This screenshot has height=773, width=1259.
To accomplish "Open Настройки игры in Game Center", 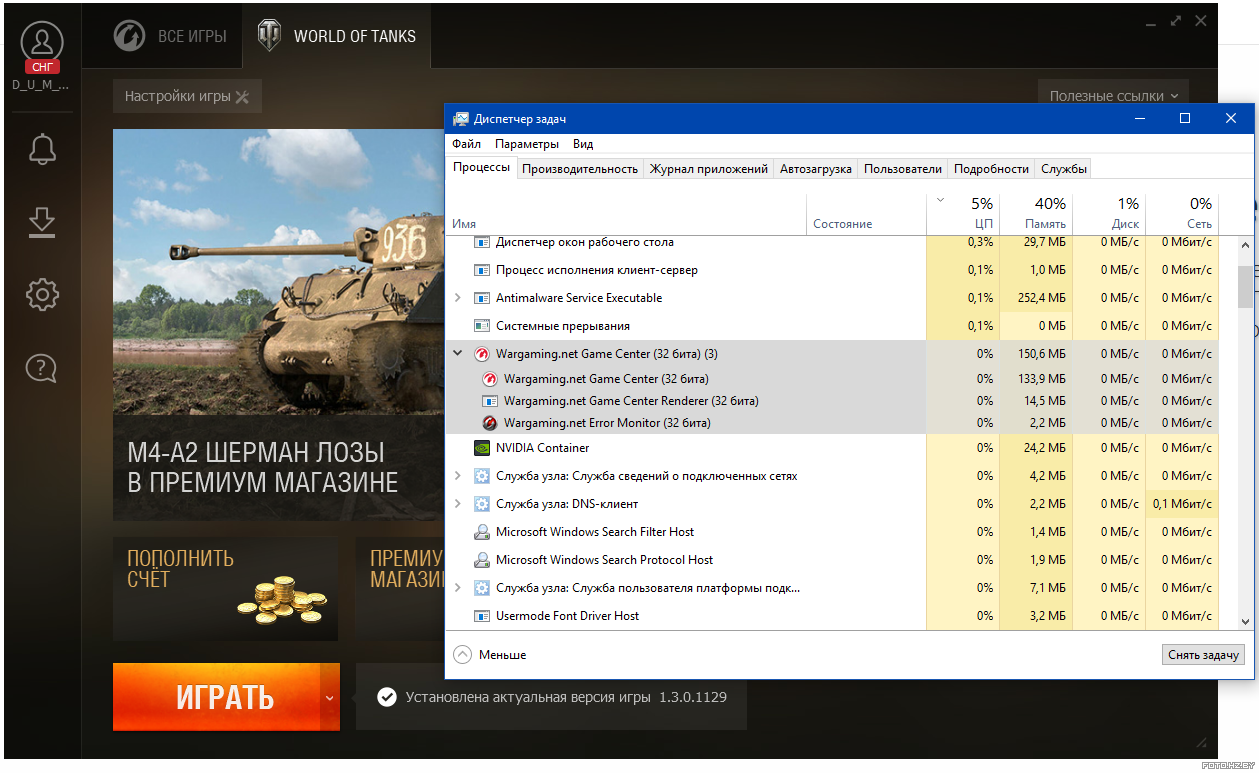I will coord(187,97).
